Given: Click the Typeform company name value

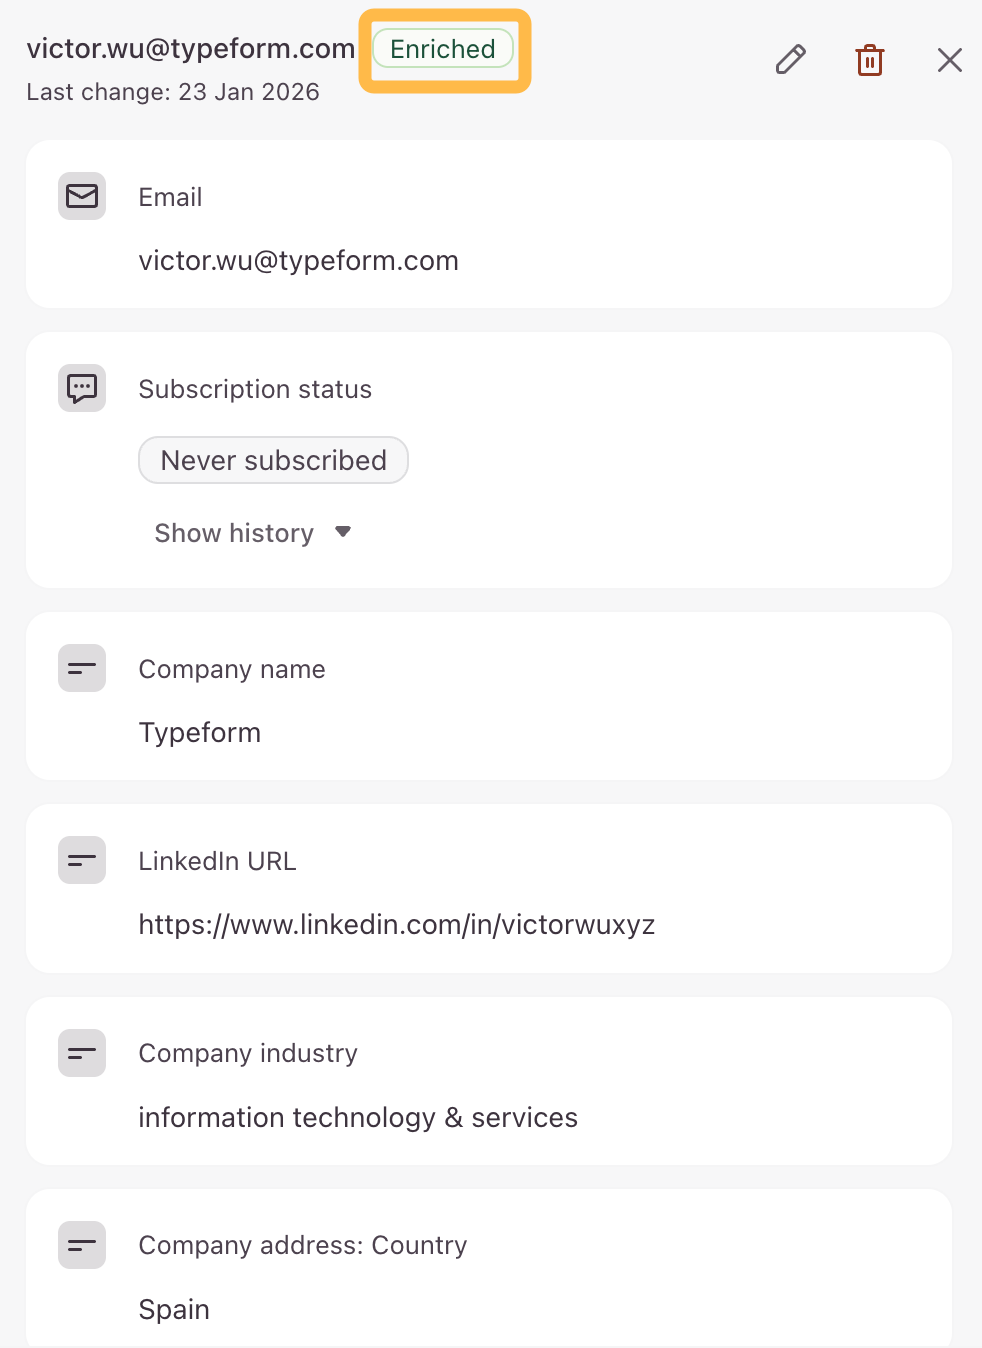Looking at the screenshot, I should pyautogui.click(x=199, y=732).
